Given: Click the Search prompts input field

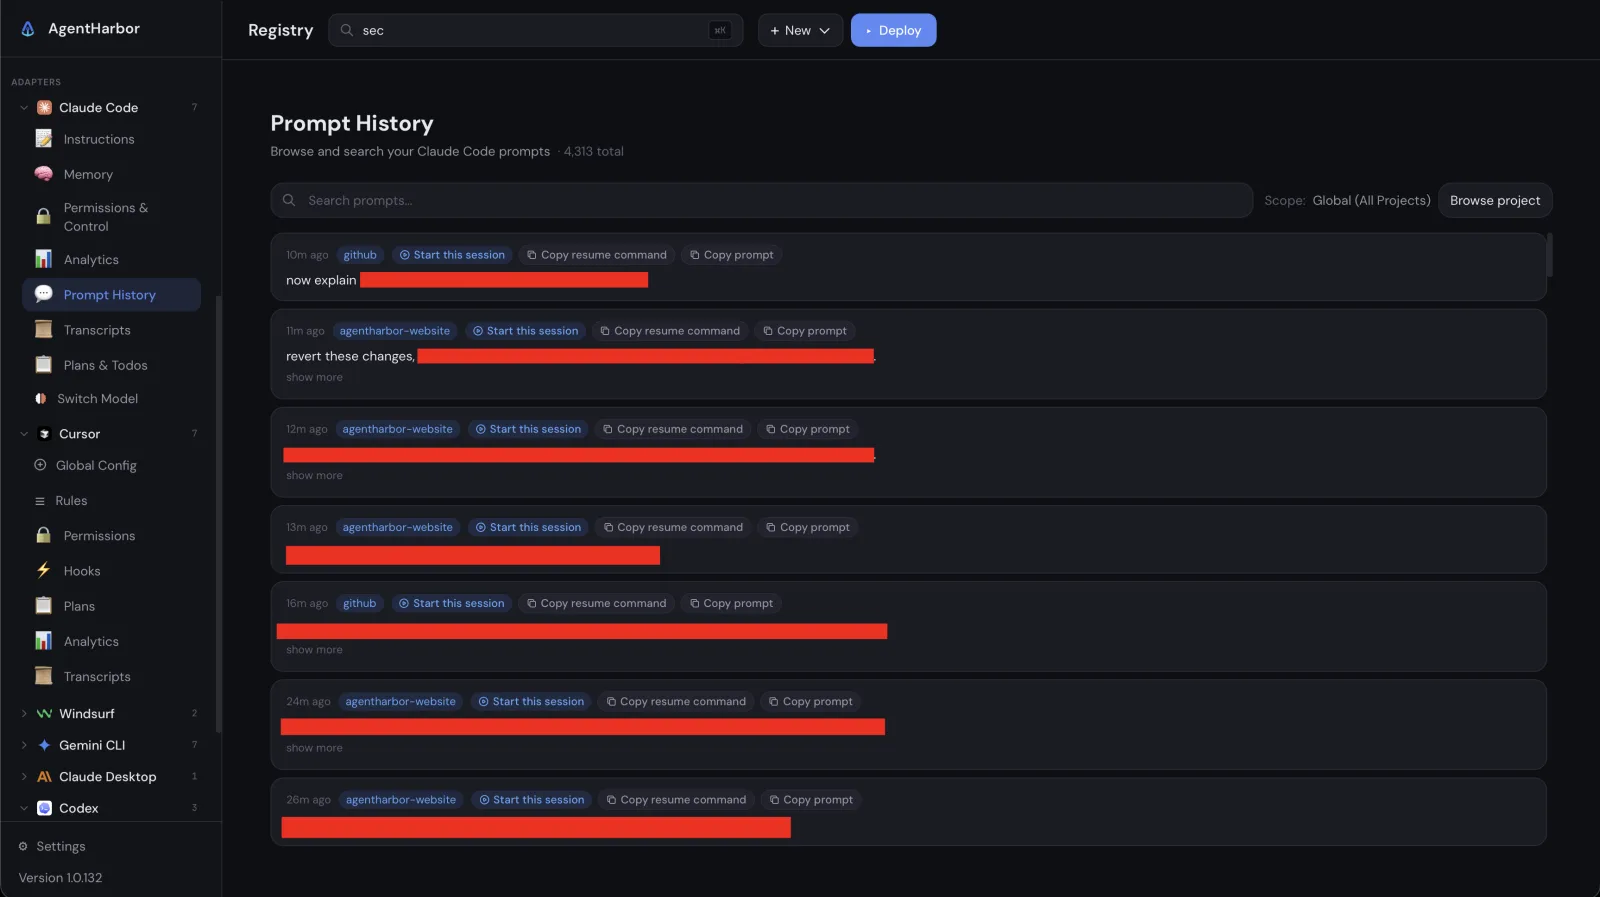Looking at the screenshot, I should tap(761, 200).
